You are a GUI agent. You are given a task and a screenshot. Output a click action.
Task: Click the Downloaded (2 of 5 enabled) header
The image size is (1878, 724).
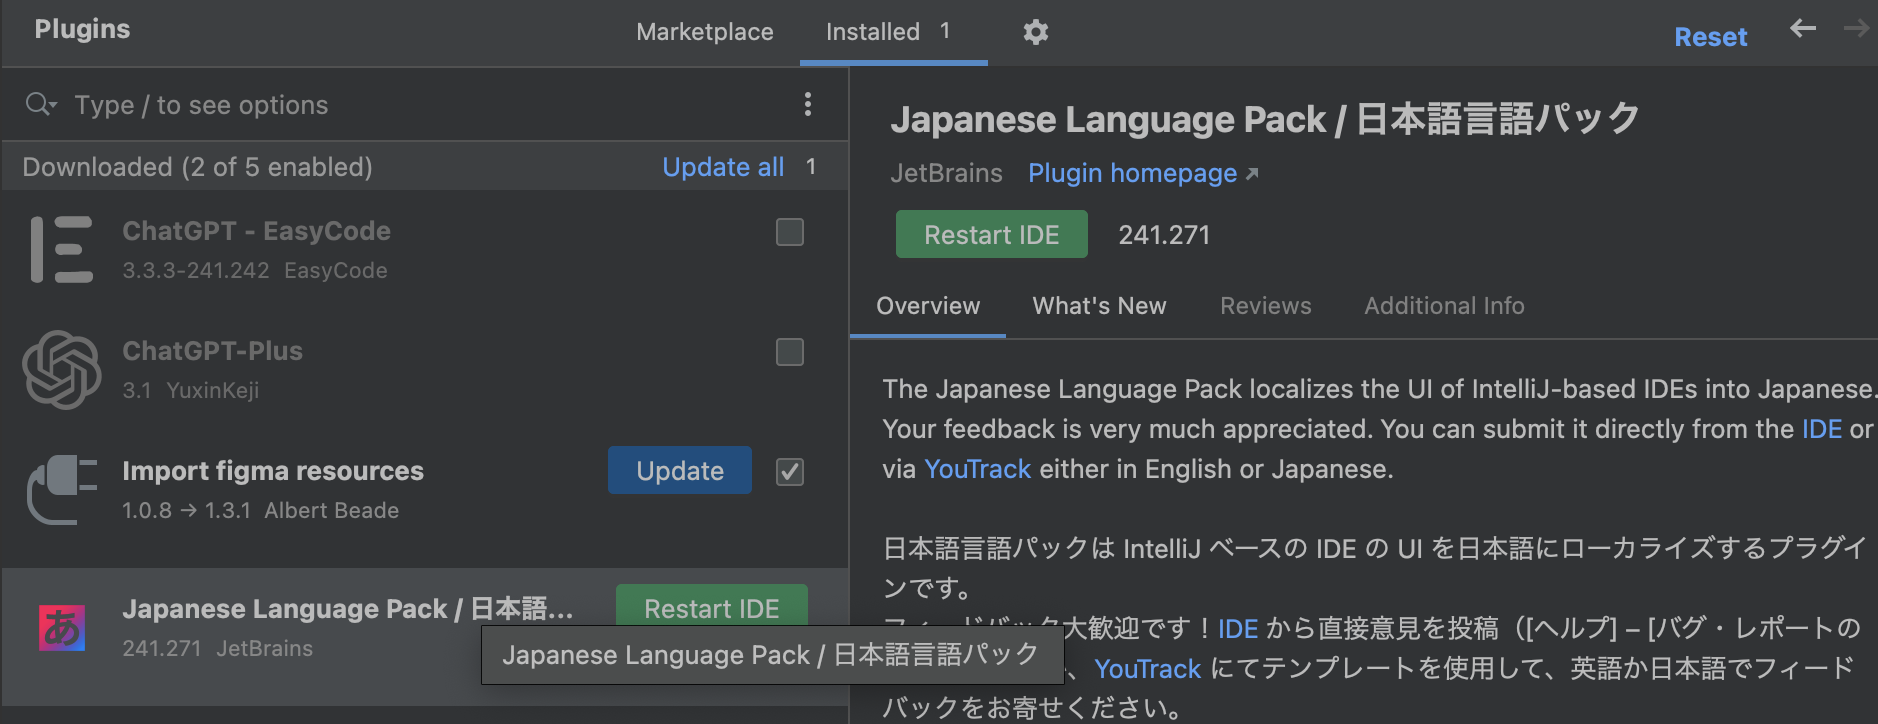coord(197,167)
